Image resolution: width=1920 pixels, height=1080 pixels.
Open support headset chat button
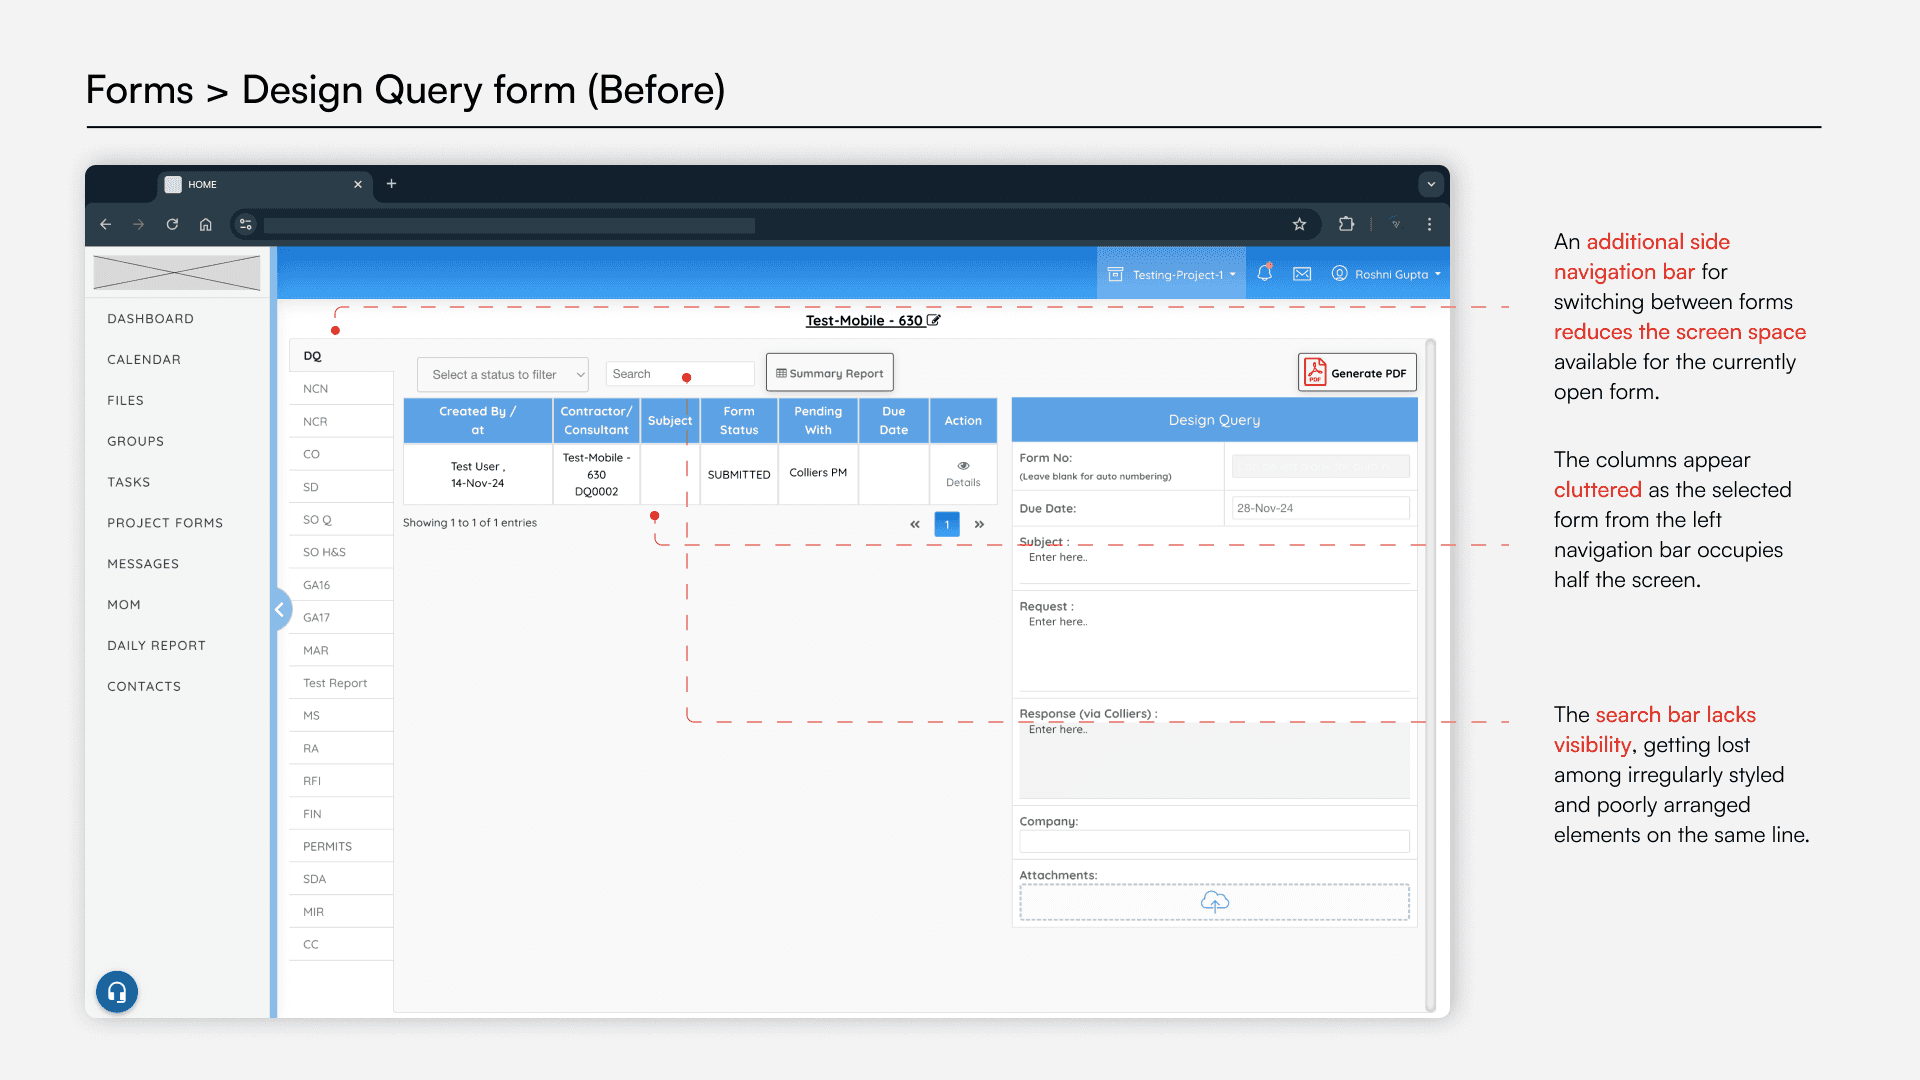[x=117, y=992]
